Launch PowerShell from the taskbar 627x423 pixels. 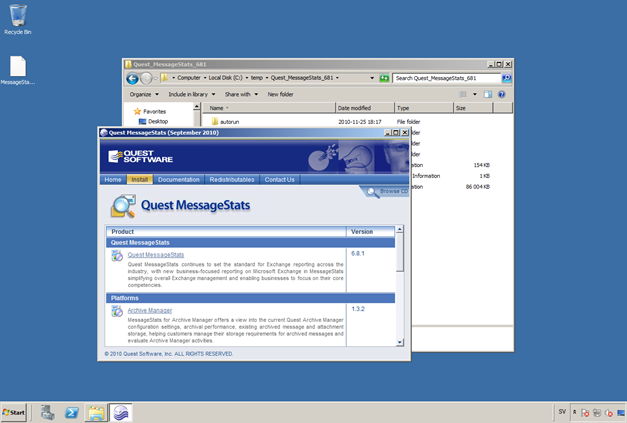tap(72, 413)
